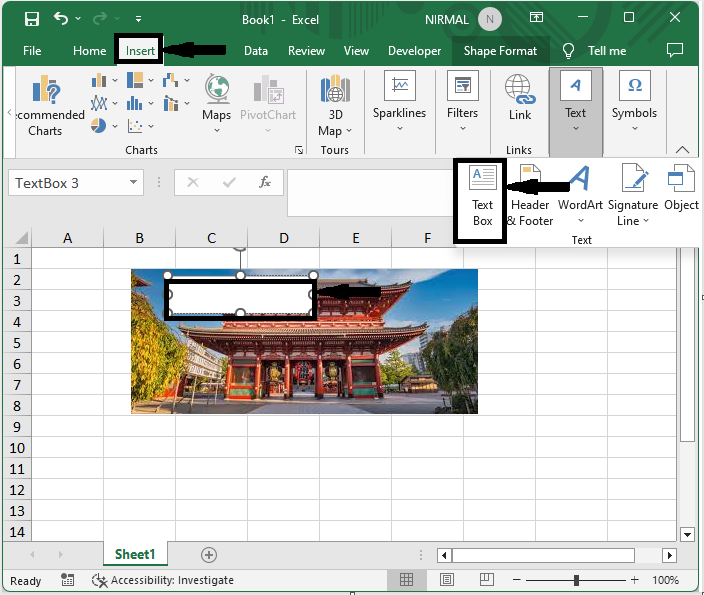Screen dimensions: 704x595
Task: Insert a Link via ribbon icon
Action: tap(519, 91)
